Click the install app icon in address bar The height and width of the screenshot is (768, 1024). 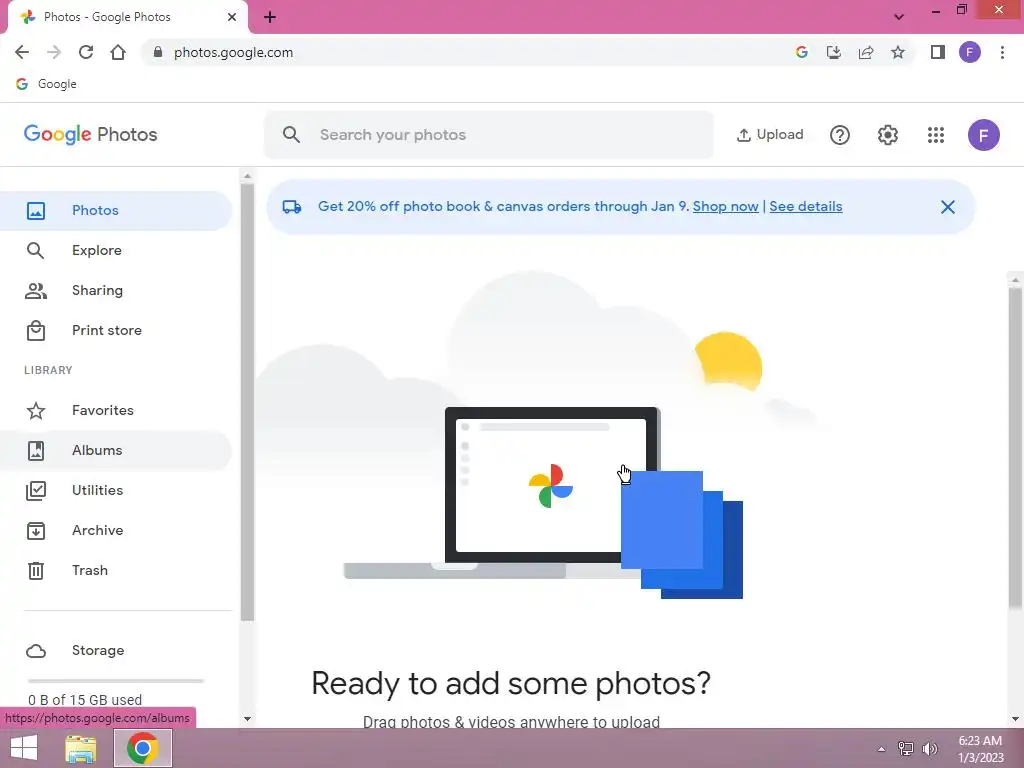(x=833, y=52)
